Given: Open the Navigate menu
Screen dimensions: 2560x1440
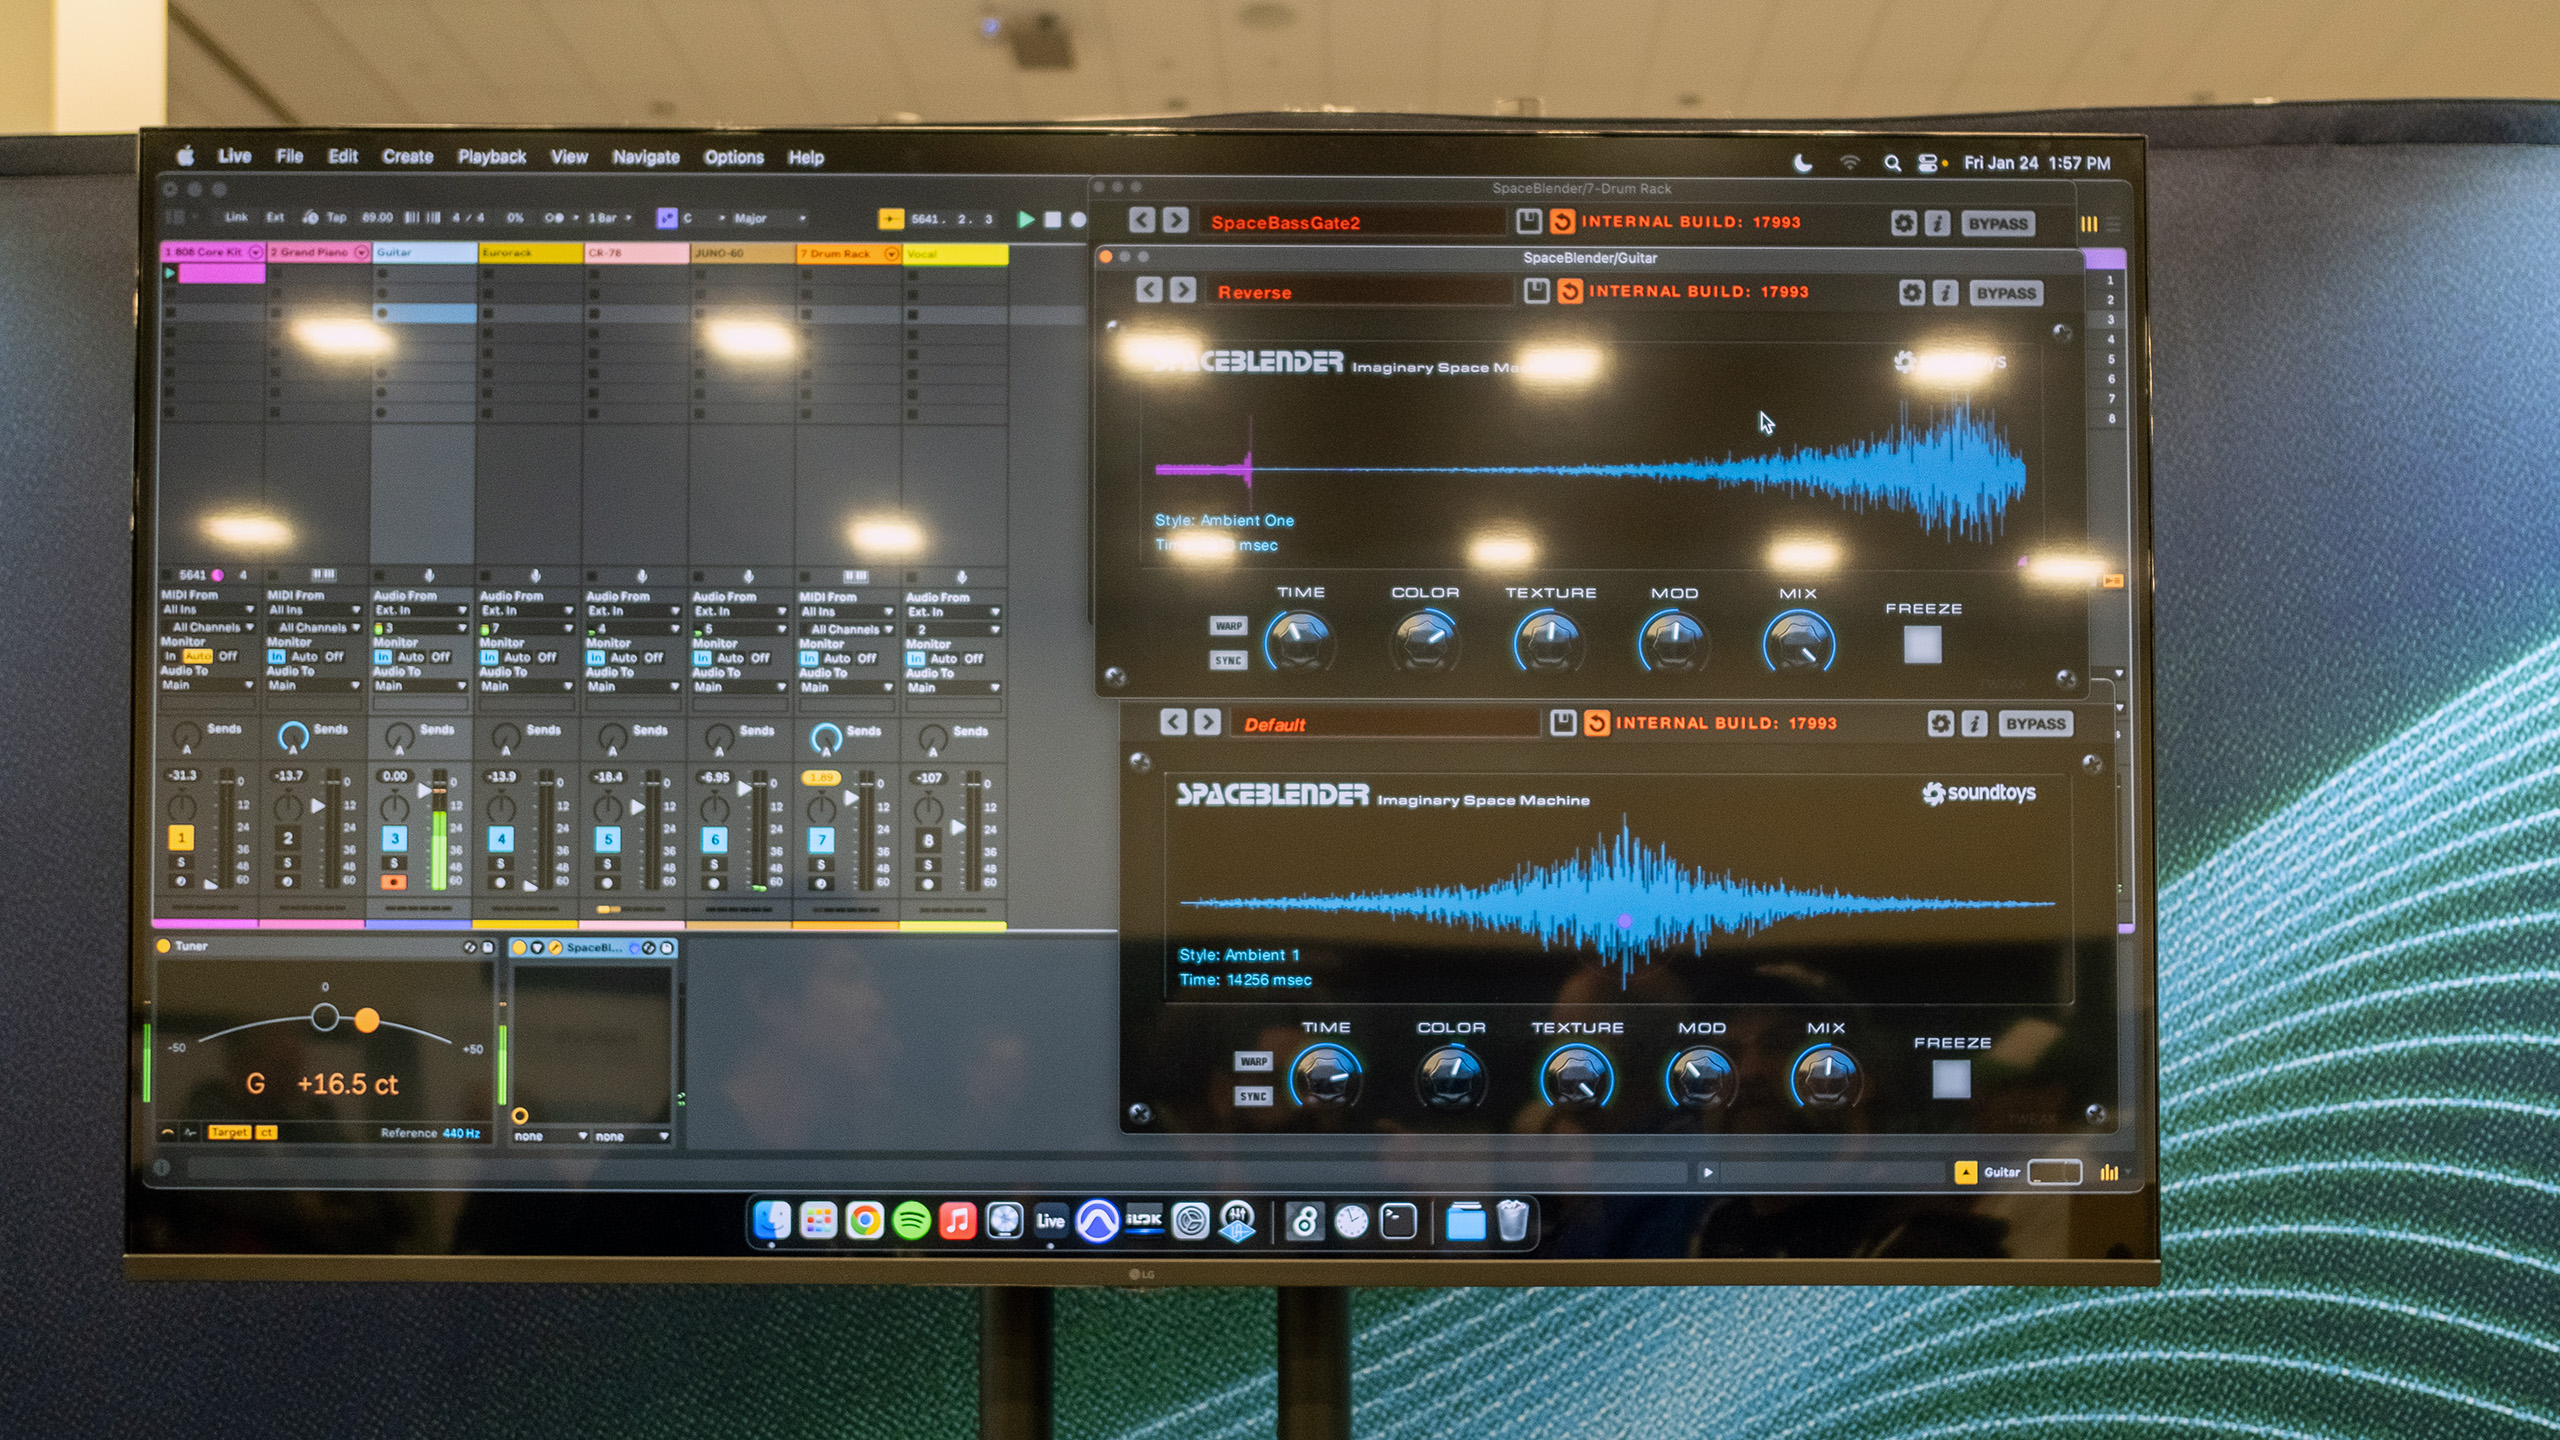Looking at the screenshot, I should [x=646, y=157].
